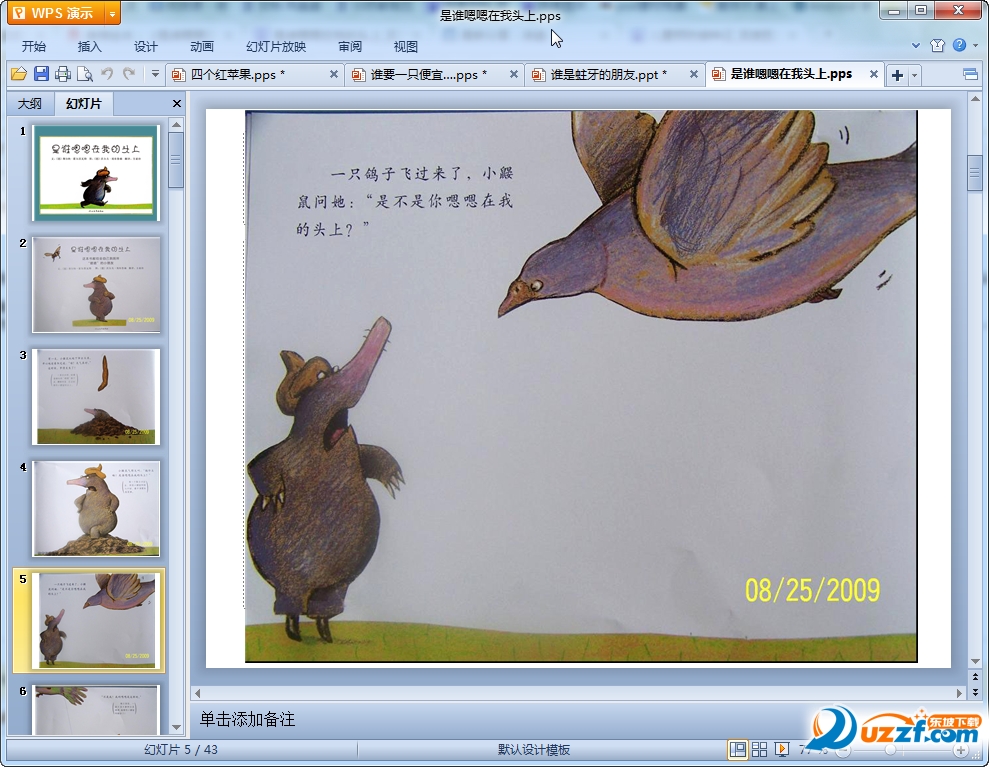Click thumbnail pane scroll up arrow

[177, 125]
